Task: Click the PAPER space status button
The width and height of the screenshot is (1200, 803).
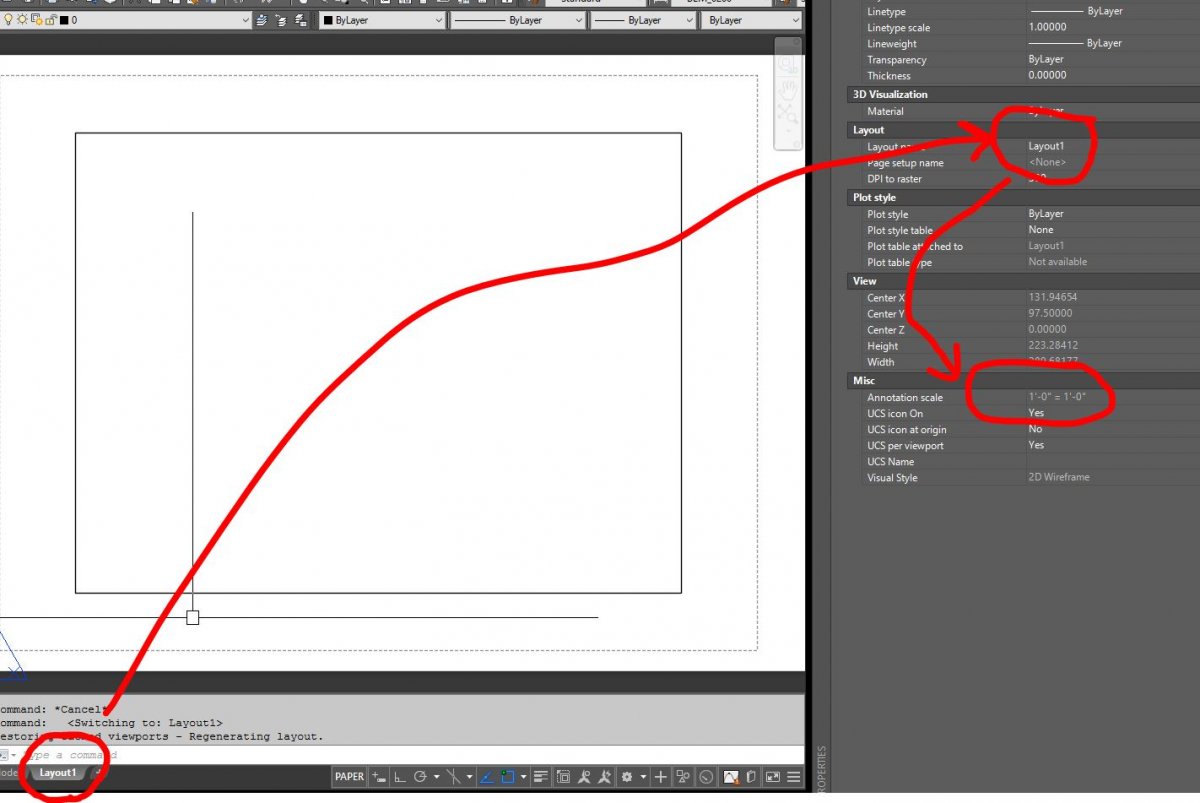Action: (349, 776)
